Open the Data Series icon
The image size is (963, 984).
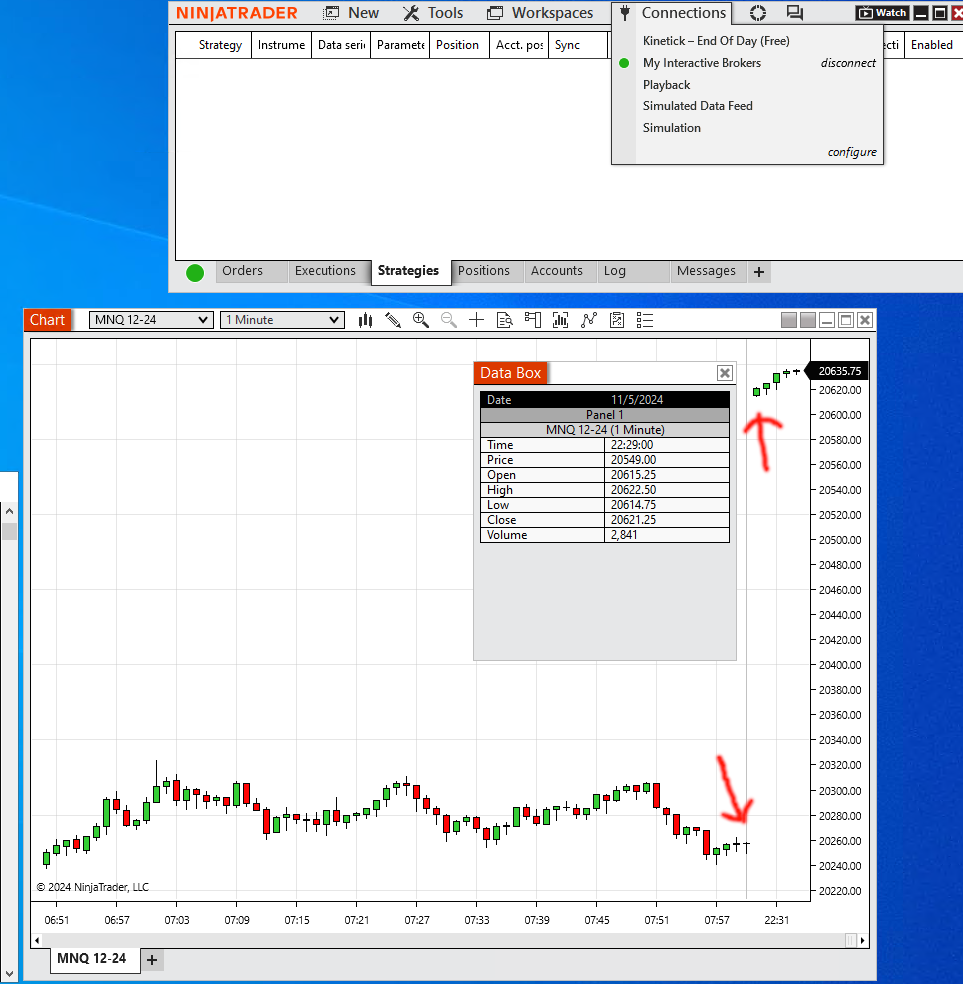560,320
